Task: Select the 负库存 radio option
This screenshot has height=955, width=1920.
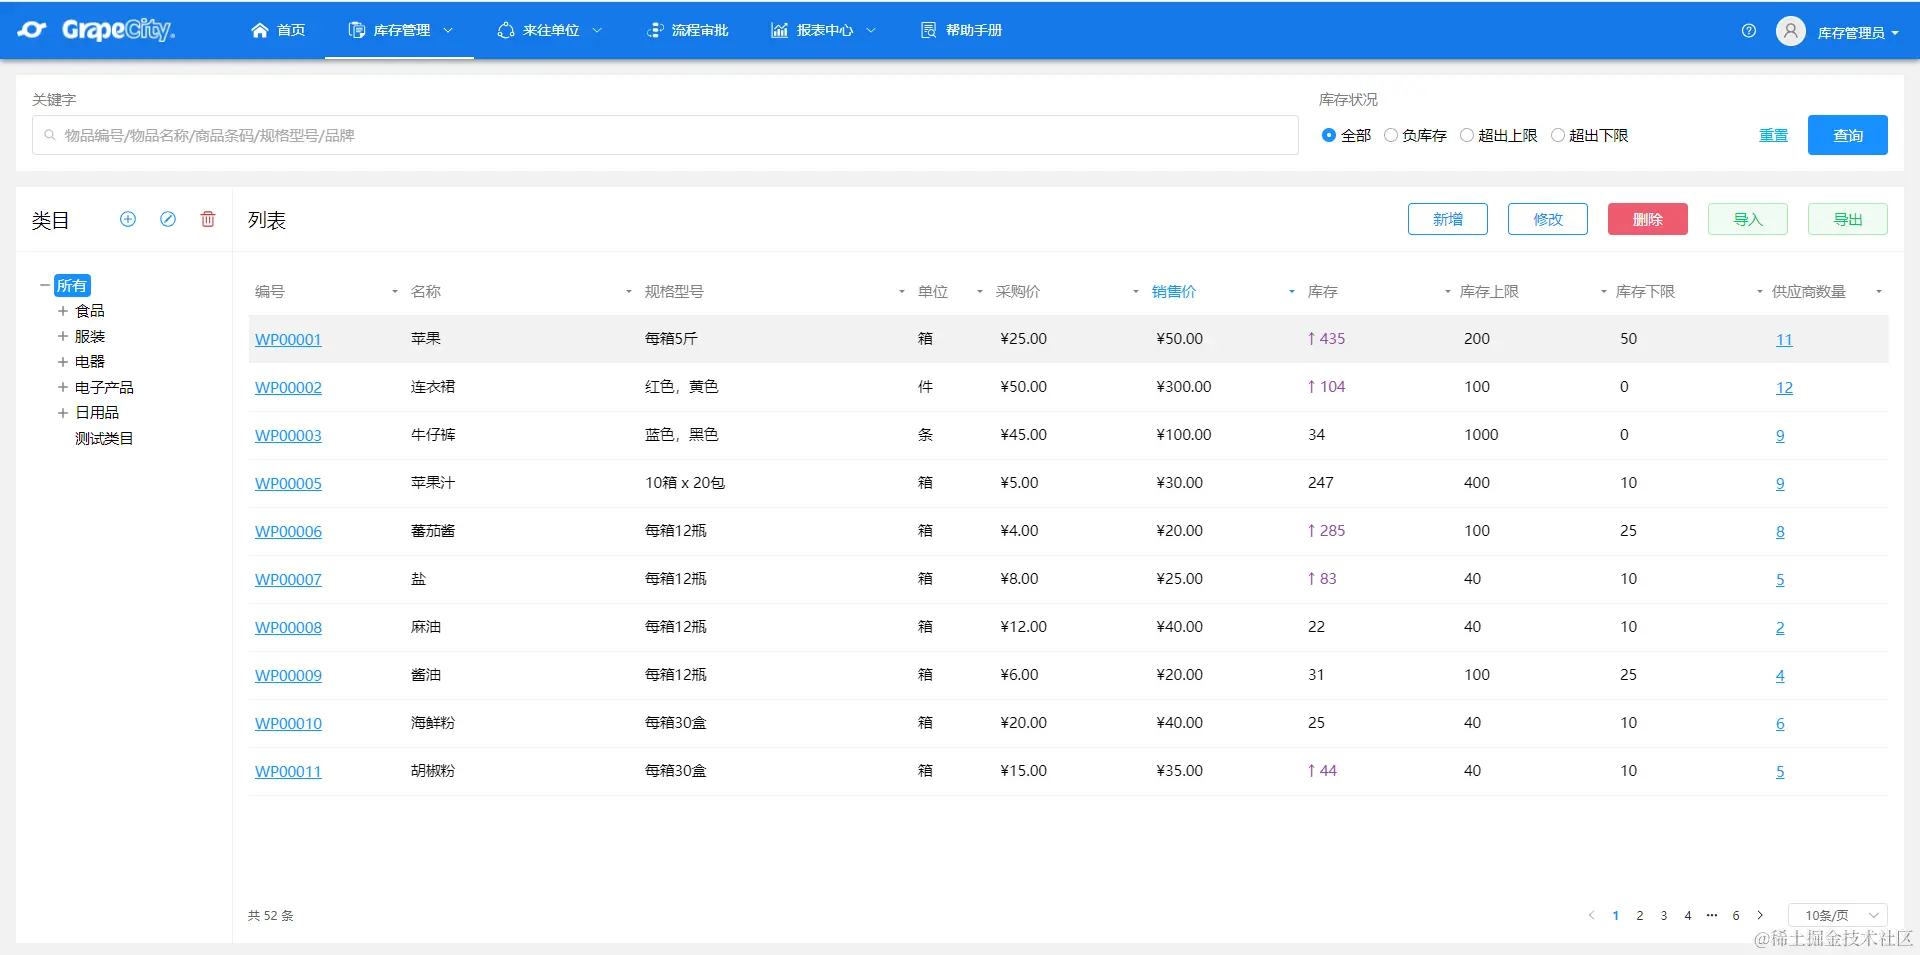Action: click(x=1391, y=135)
